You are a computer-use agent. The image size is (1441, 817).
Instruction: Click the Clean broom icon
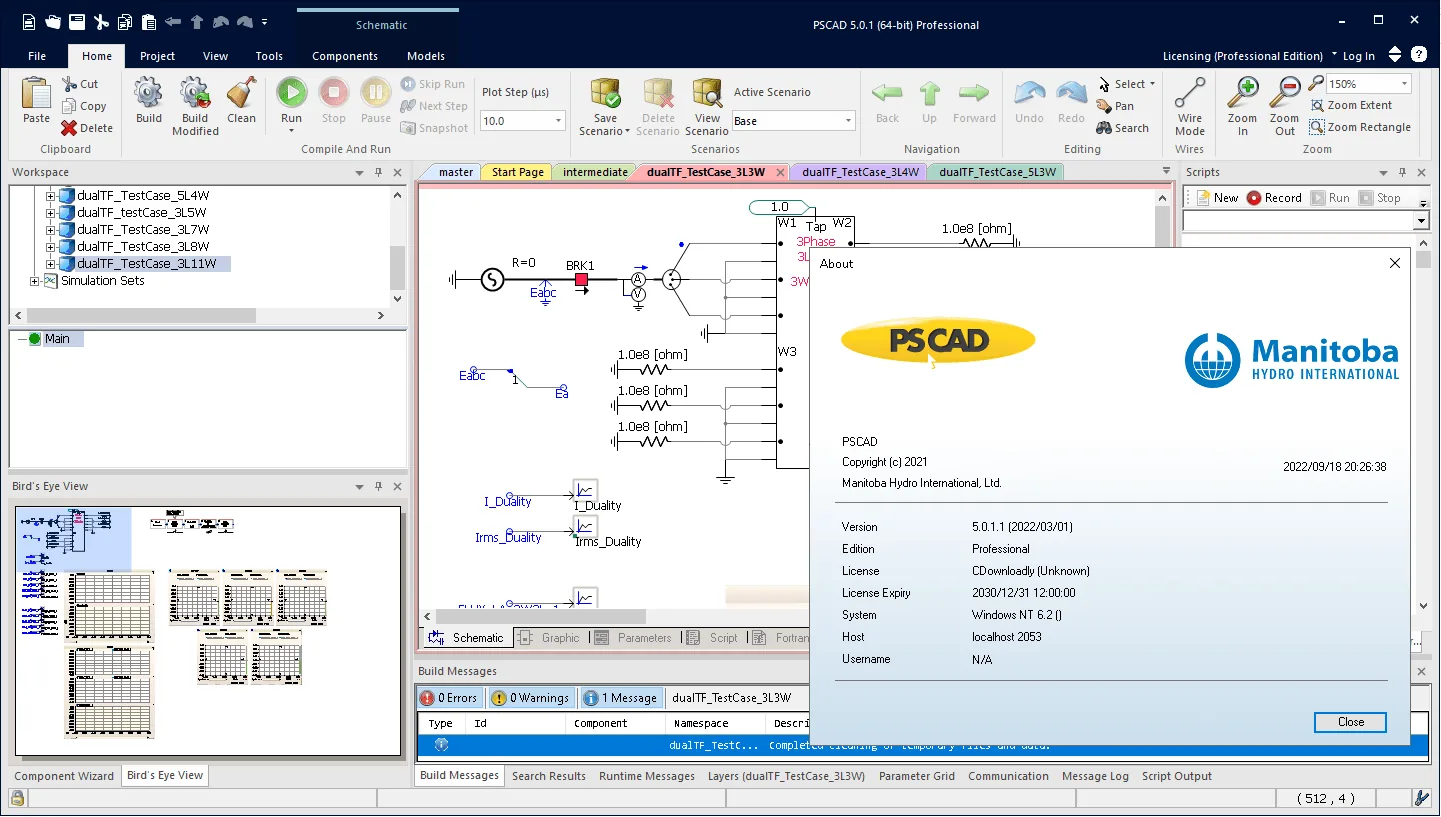pyautogui.click(x=241, y=93)
